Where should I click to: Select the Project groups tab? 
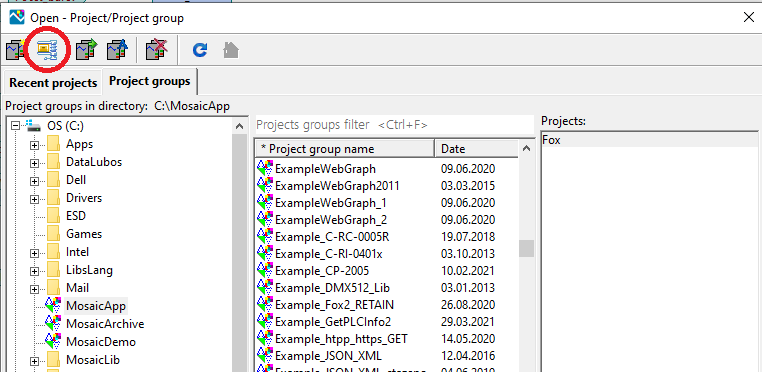150,81
